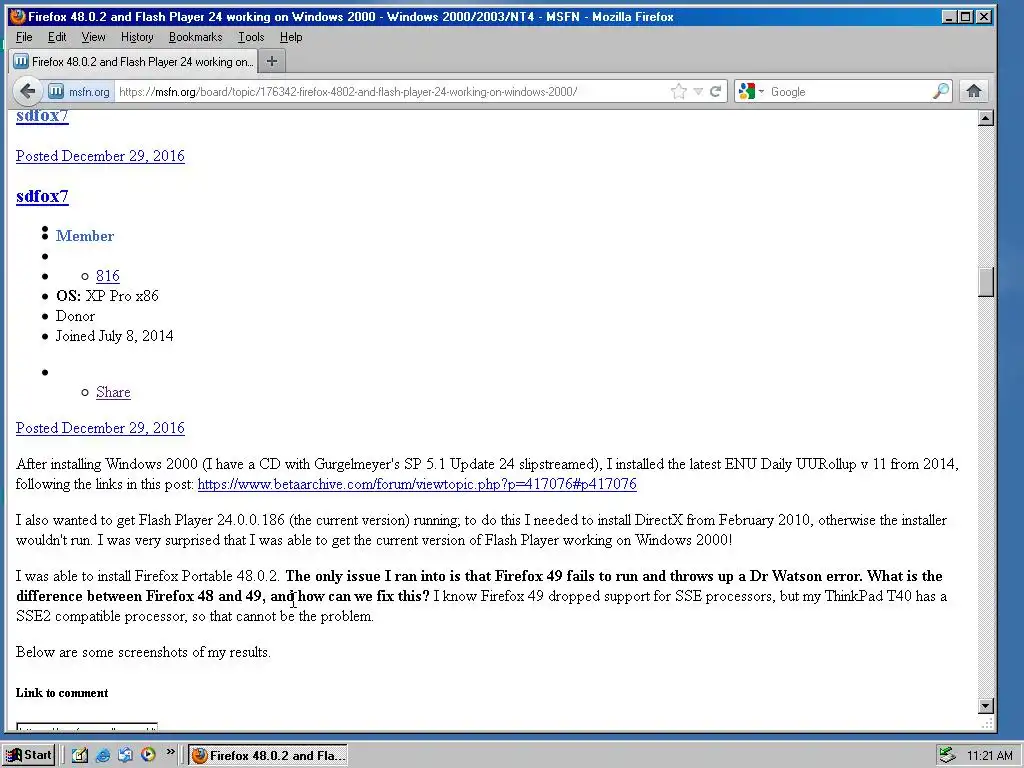Click the lower Posted December 29, 2016 link
The width and height of the screenshot is (1024, 768).
click(x=100, y=428)
